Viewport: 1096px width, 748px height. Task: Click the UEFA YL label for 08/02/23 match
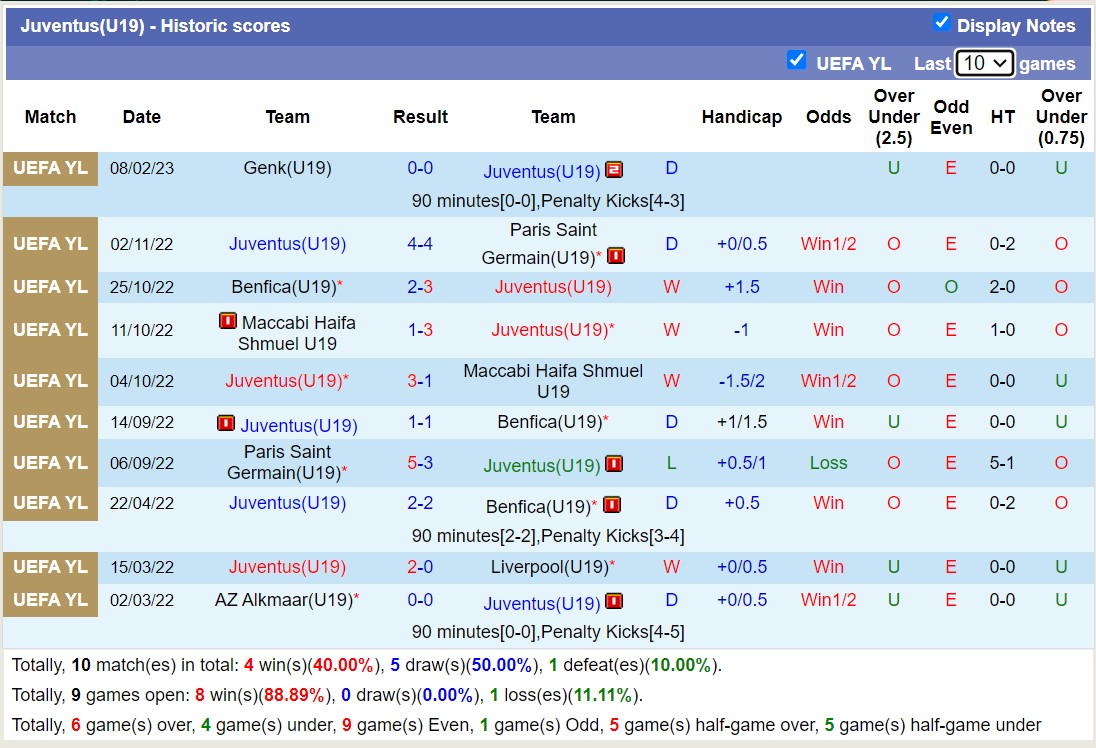click(x=50, y=168)
